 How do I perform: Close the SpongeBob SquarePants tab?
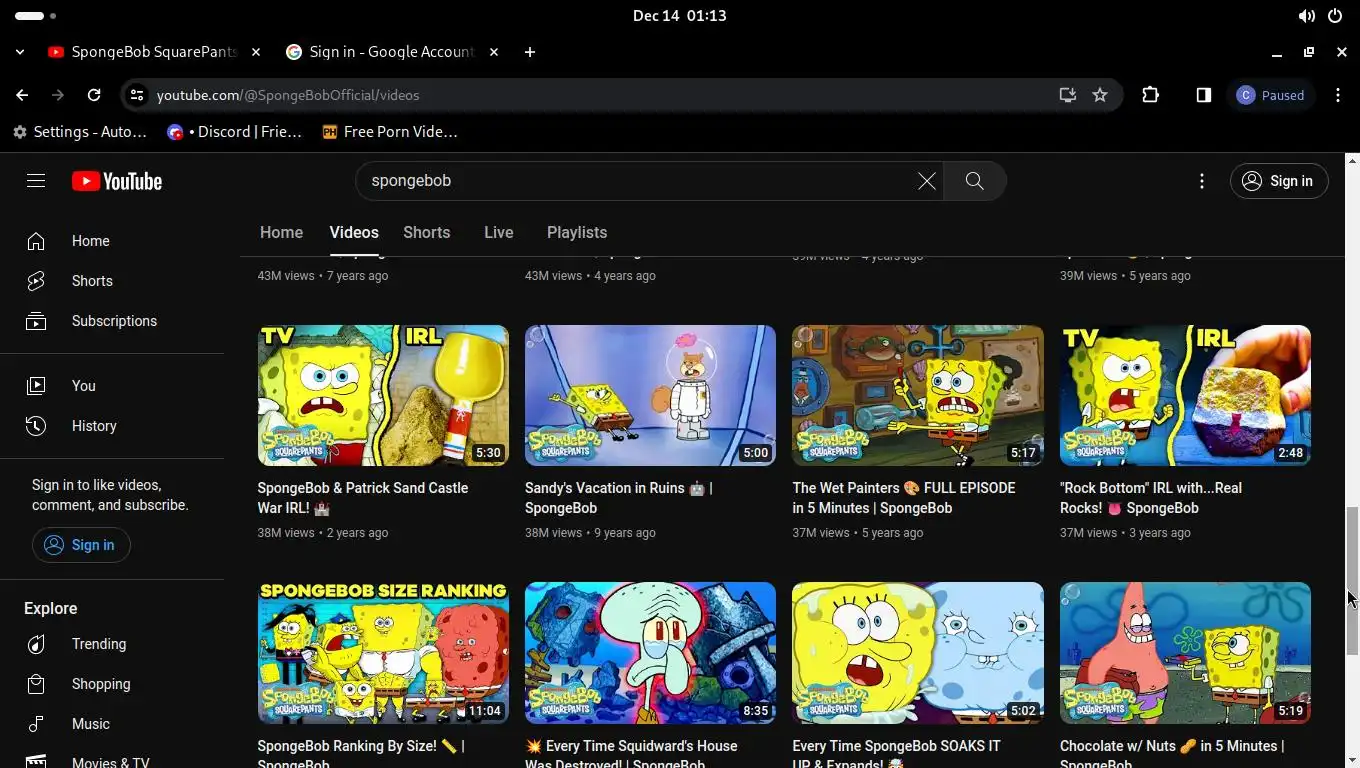[x=256, y=52]
